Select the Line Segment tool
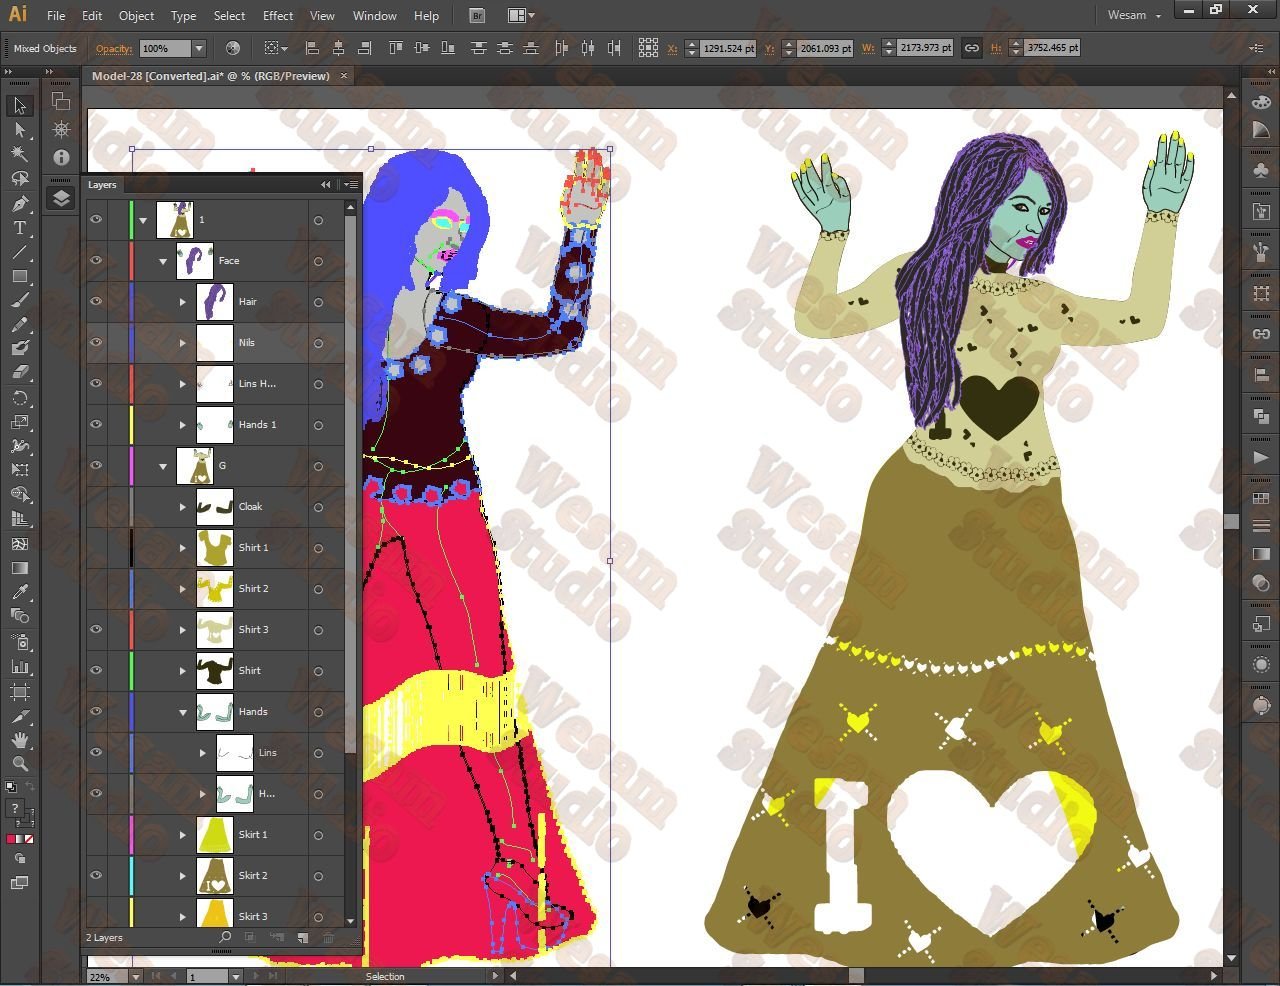This screenshot has height=986, width=1280. pyautogui.click(x=20, y=252)
